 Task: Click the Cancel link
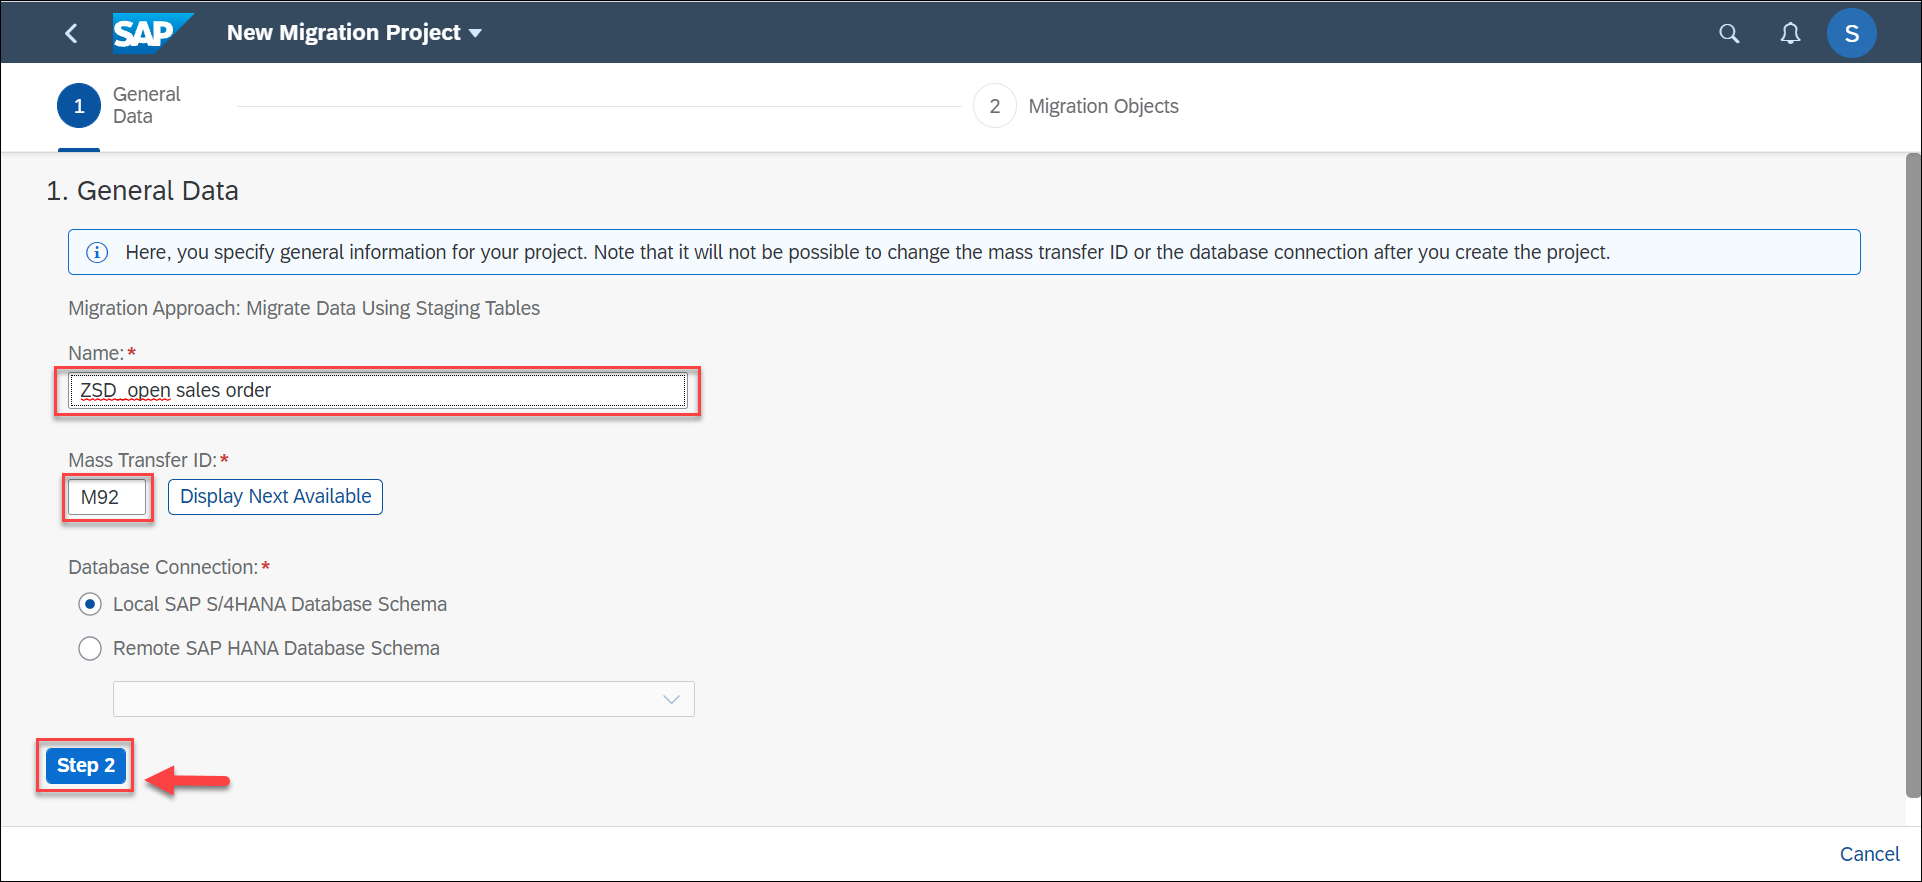[x=1869, y=854]
